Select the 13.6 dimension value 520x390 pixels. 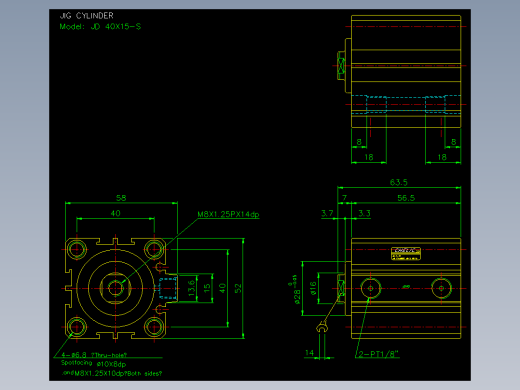click(191, 288)
